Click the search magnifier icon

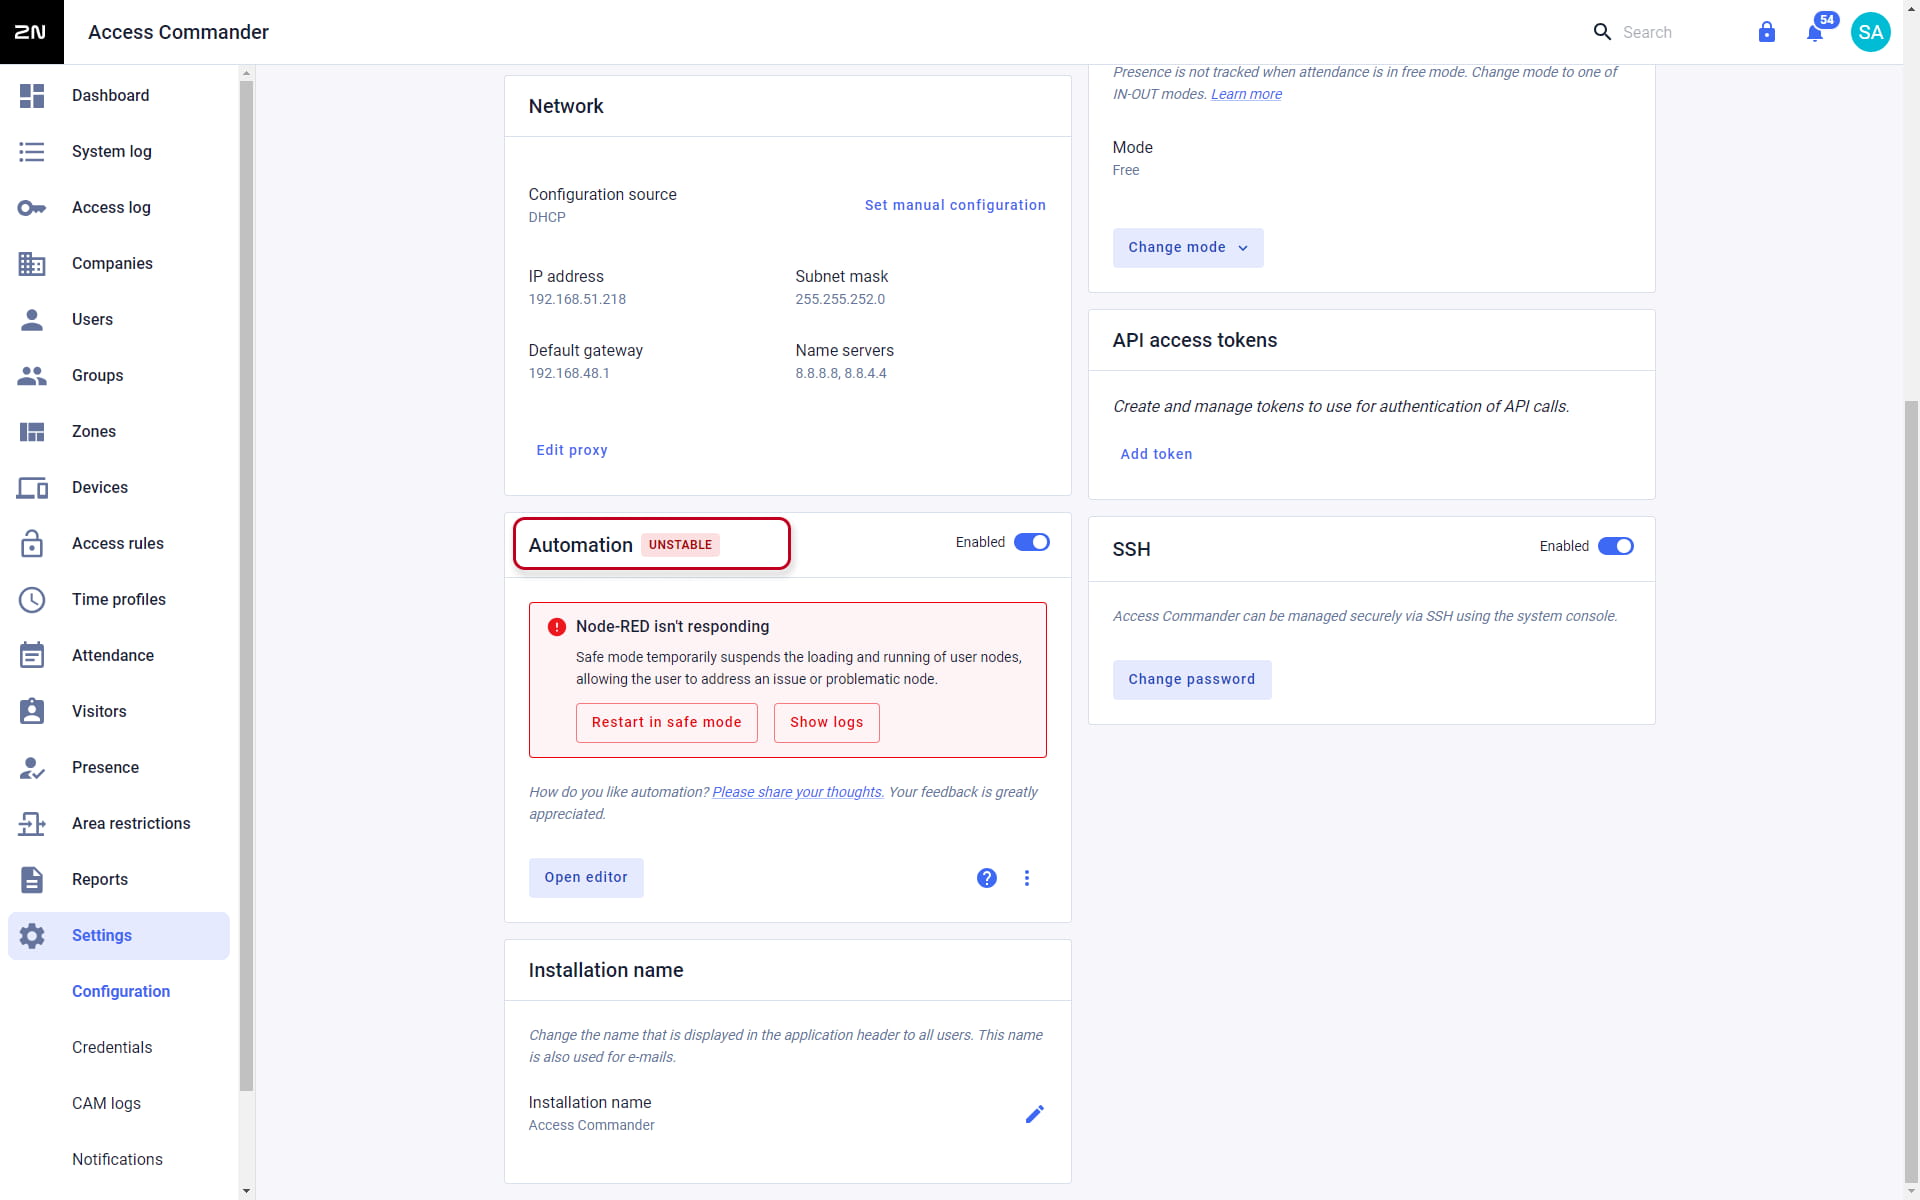[x=1602, y=32]
